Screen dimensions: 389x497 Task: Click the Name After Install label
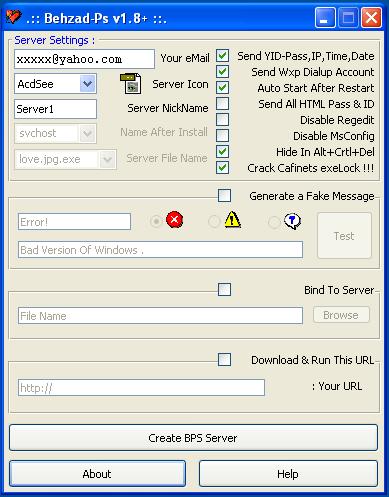click(164, 132)
